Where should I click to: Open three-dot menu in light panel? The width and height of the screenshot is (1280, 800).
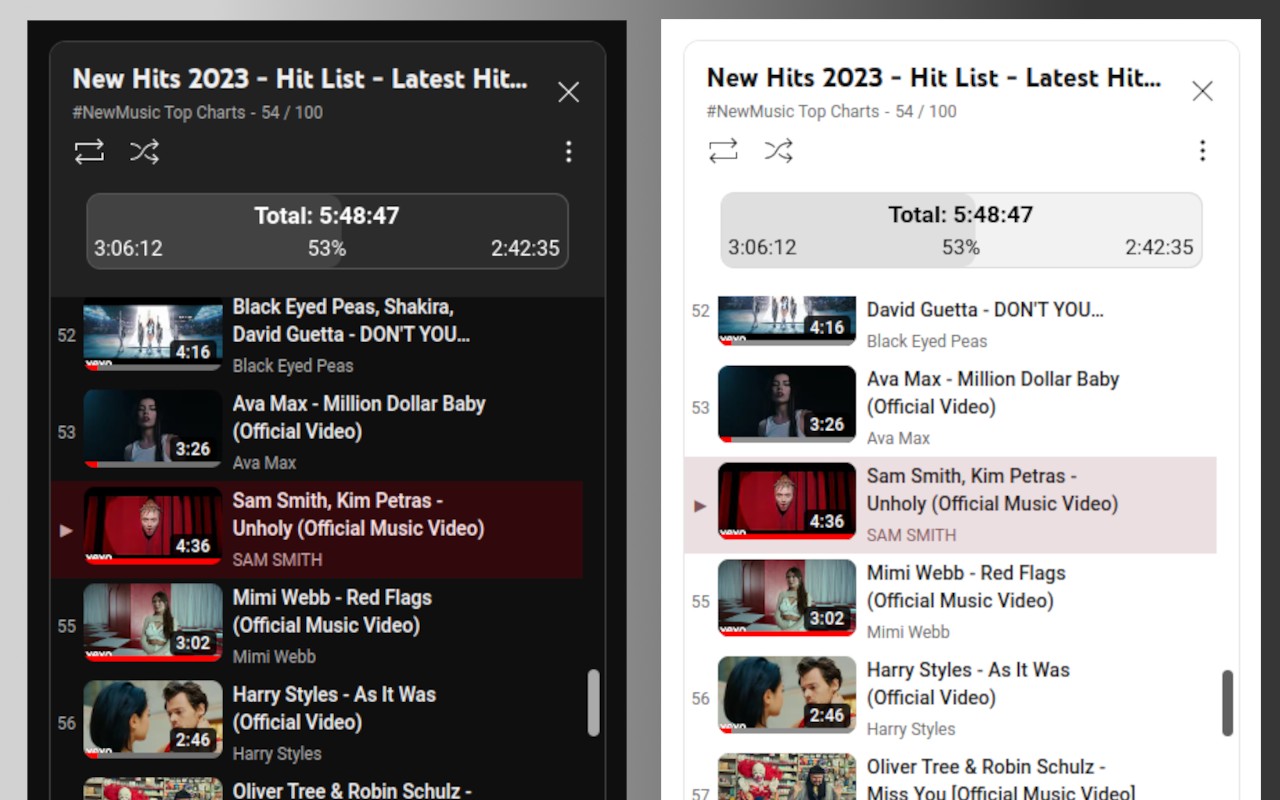(x=1202, y=150)
